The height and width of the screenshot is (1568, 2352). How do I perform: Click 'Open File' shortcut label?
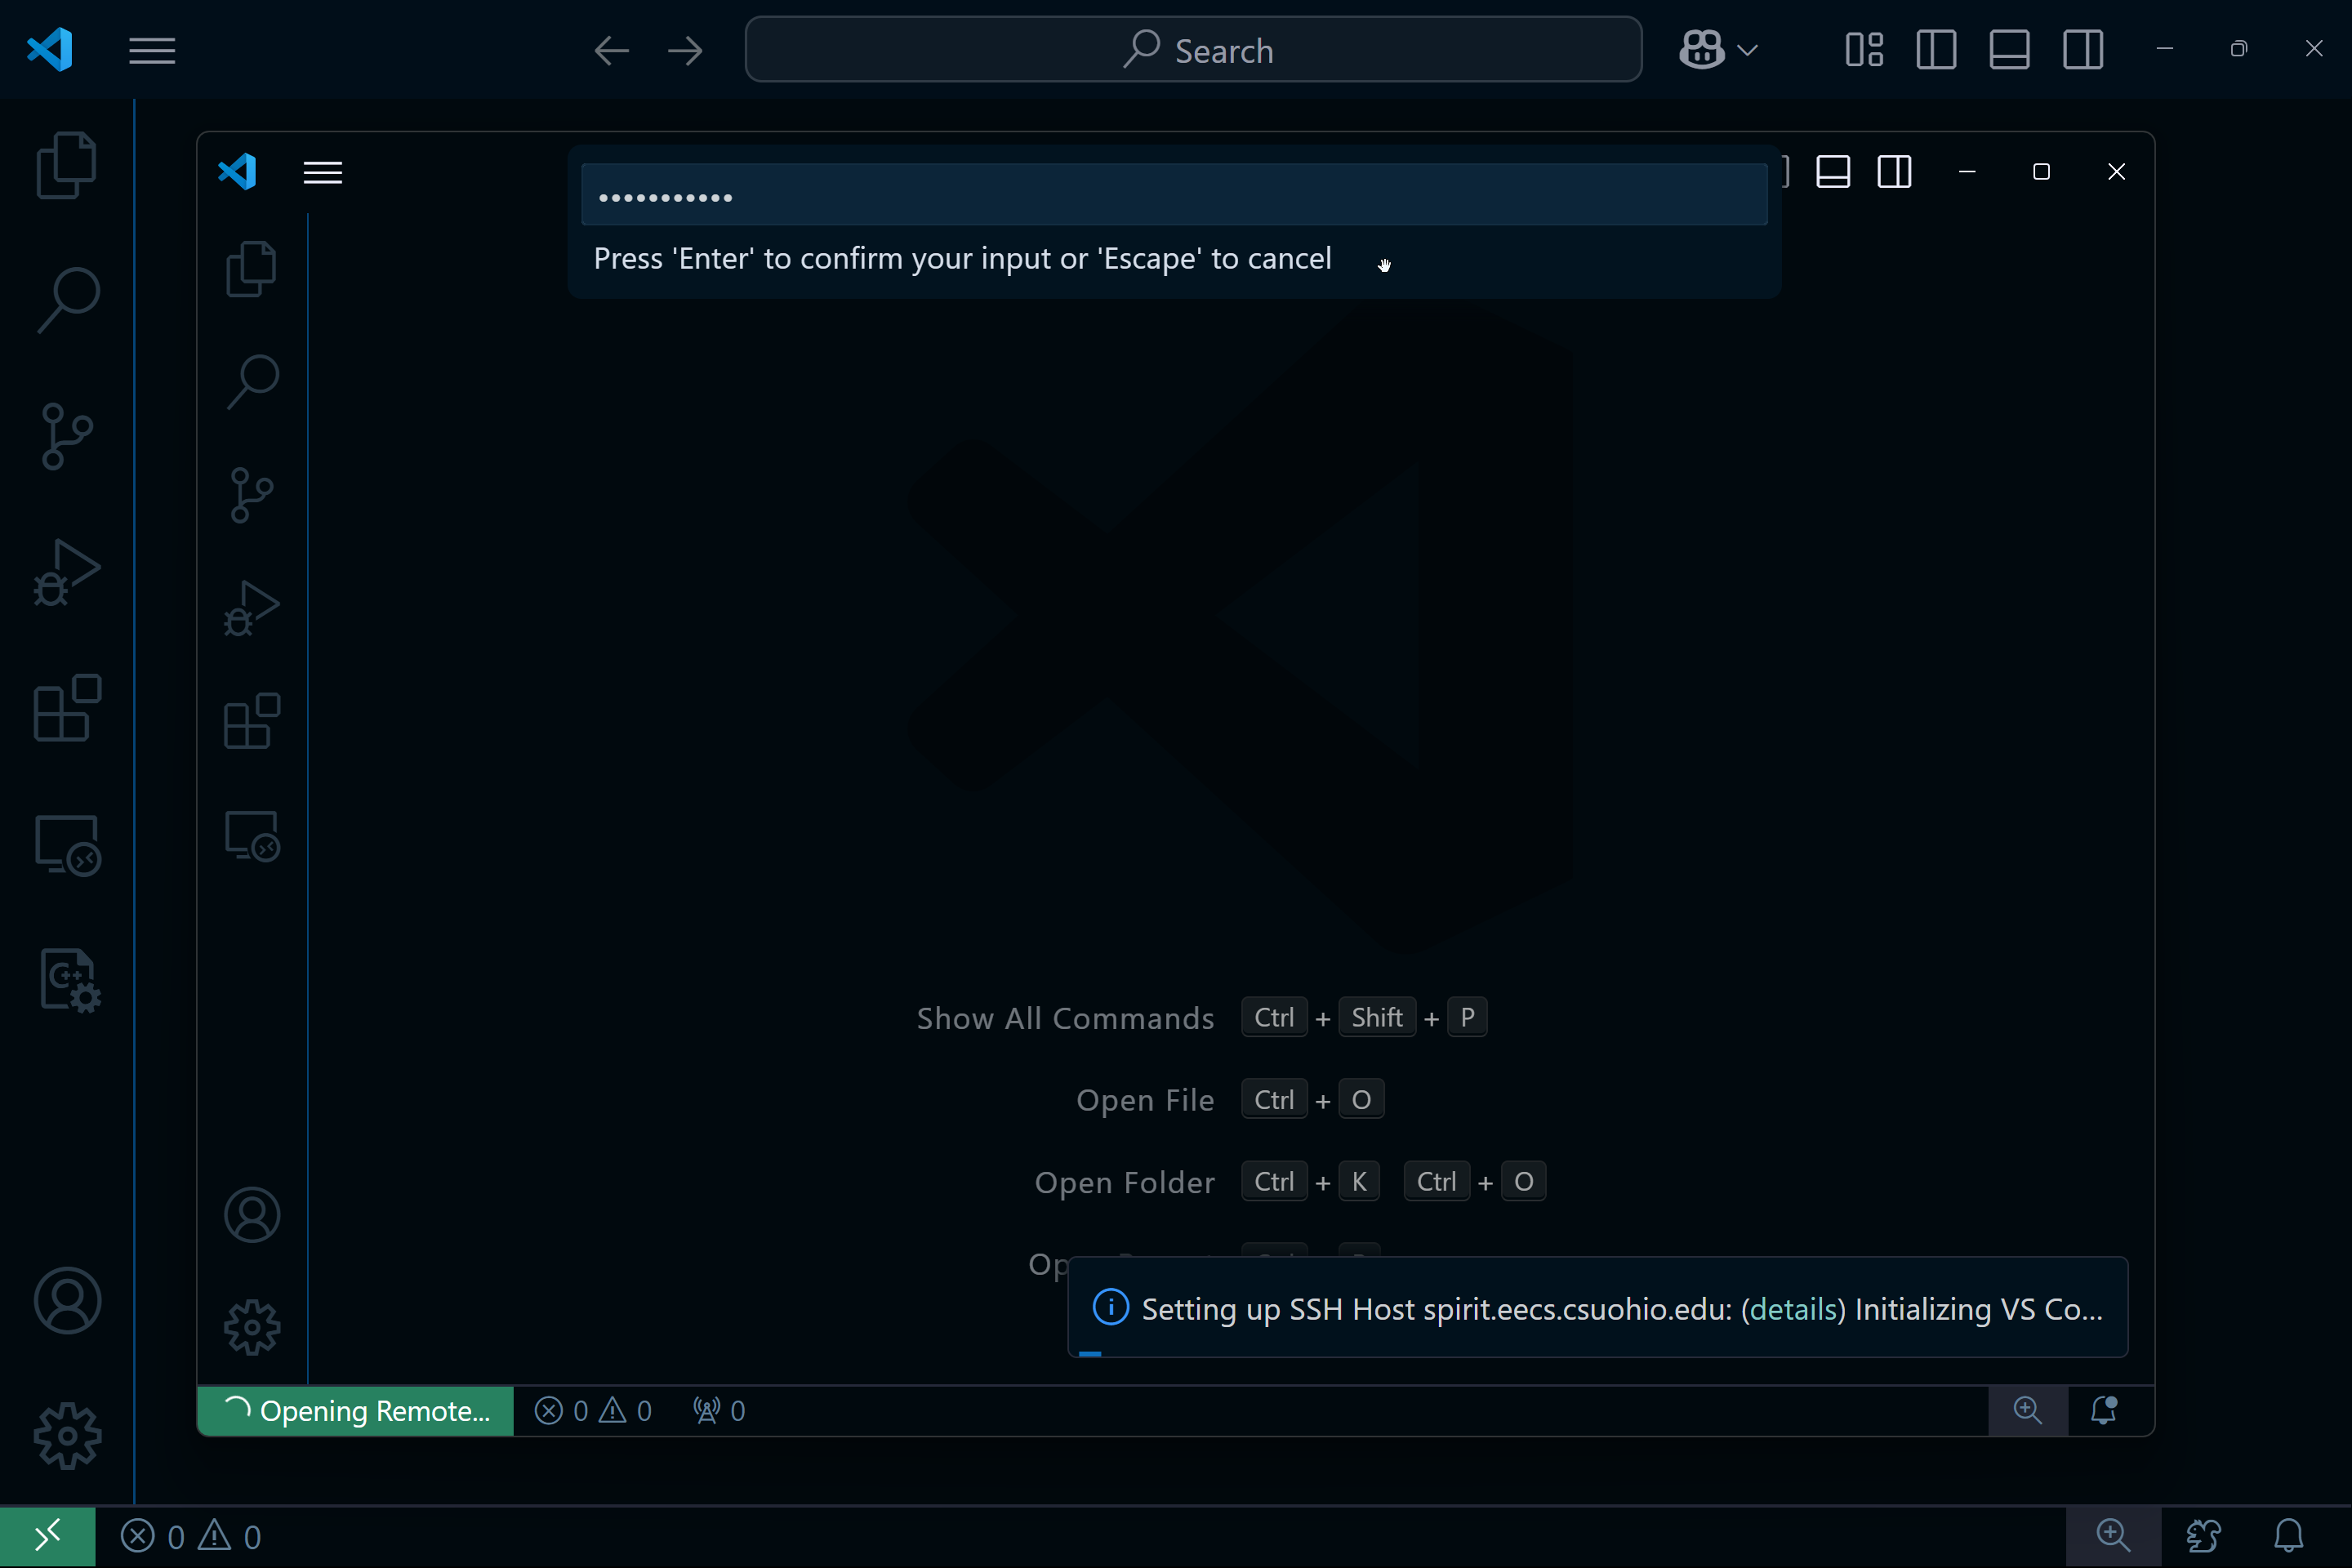point(1145,1100)
